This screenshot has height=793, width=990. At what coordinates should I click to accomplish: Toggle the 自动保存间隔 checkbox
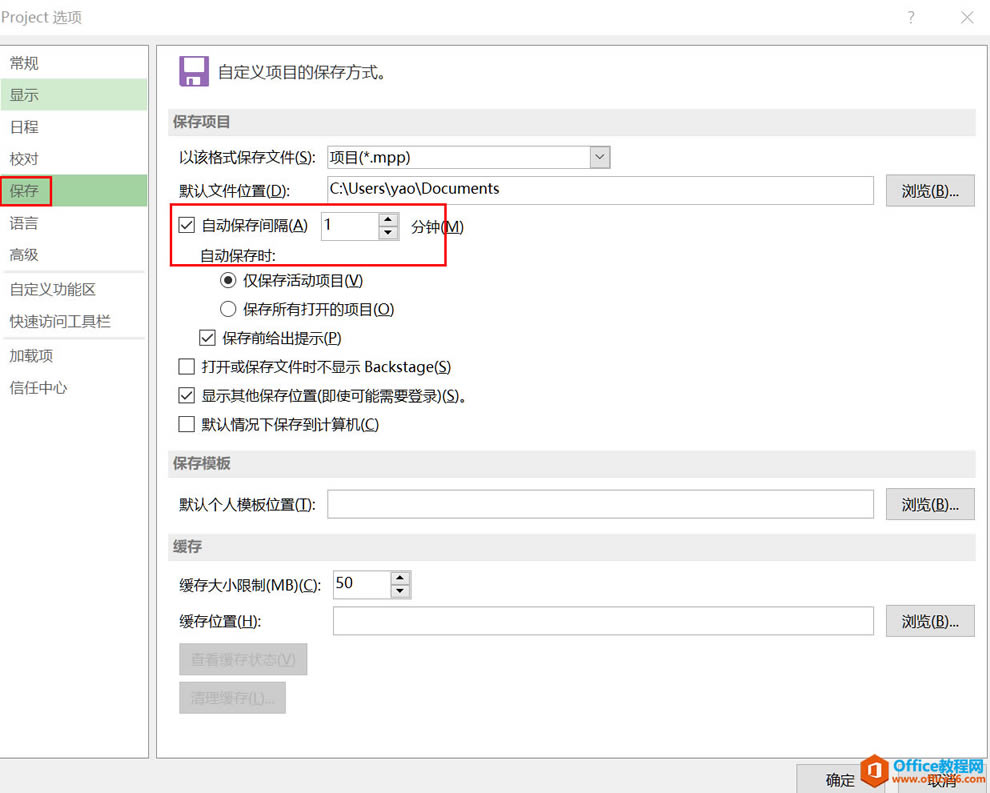[186, 225]
